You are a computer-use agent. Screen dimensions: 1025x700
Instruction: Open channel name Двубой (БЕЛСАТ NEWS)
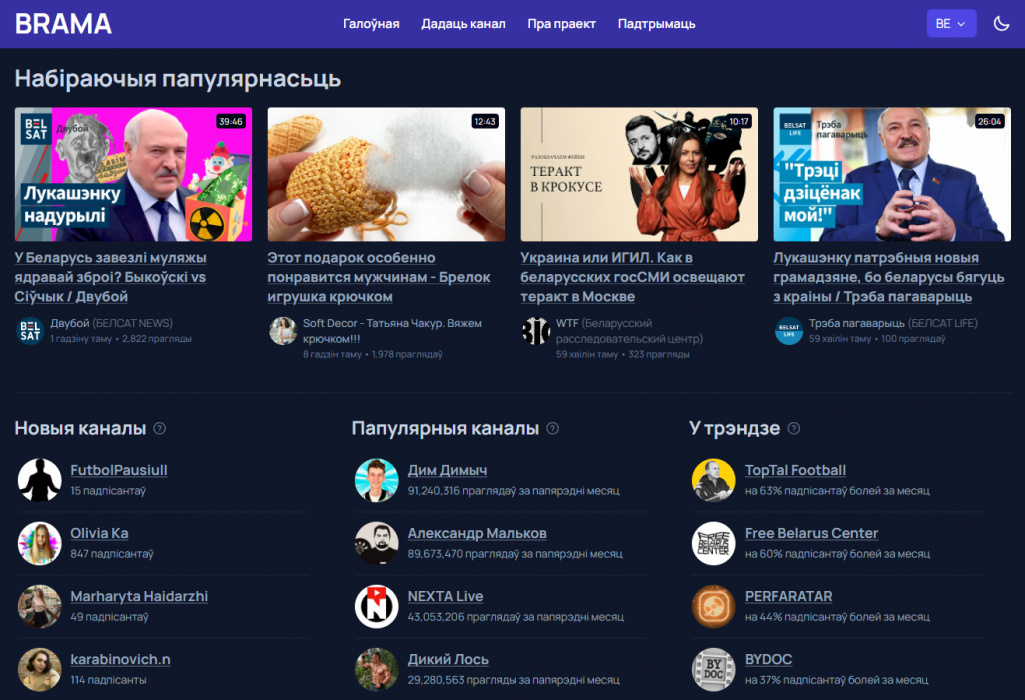[111, 324]
